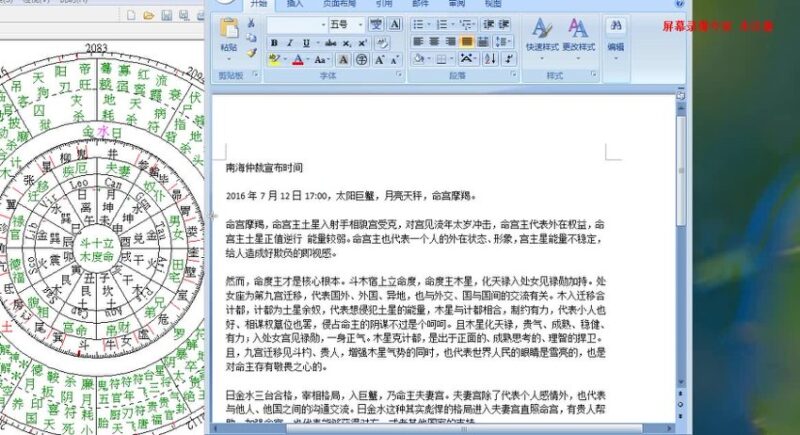
Task: Click the Save disk icon in chart window
Action: 166,15
